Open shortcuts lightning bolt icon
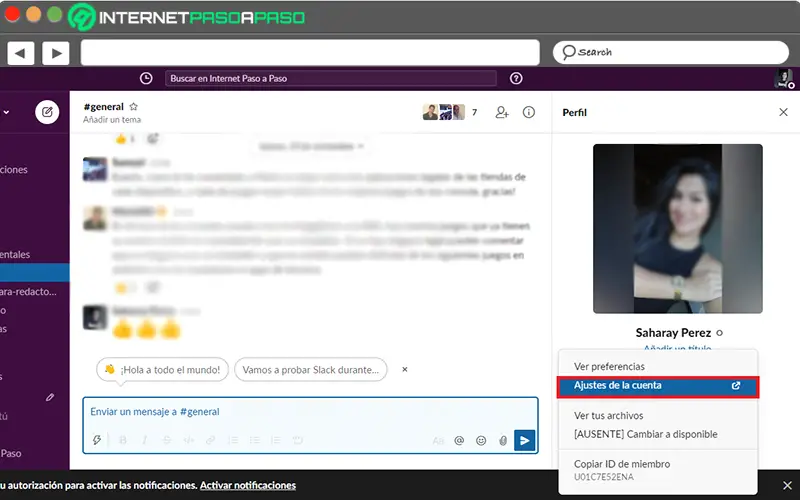800x500 pixels. (96, 440)
